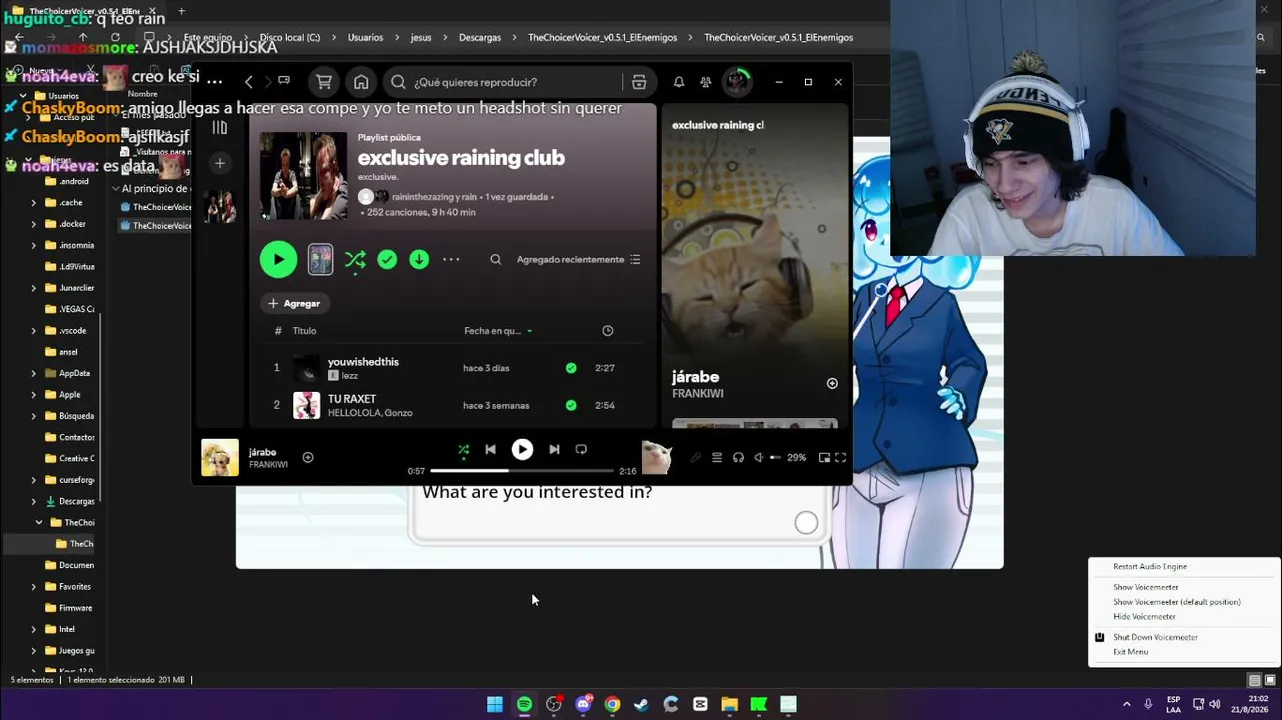Toggle saved checkmark for the playlist
This screenshot has width=1282, height=720.
[387, 260]
